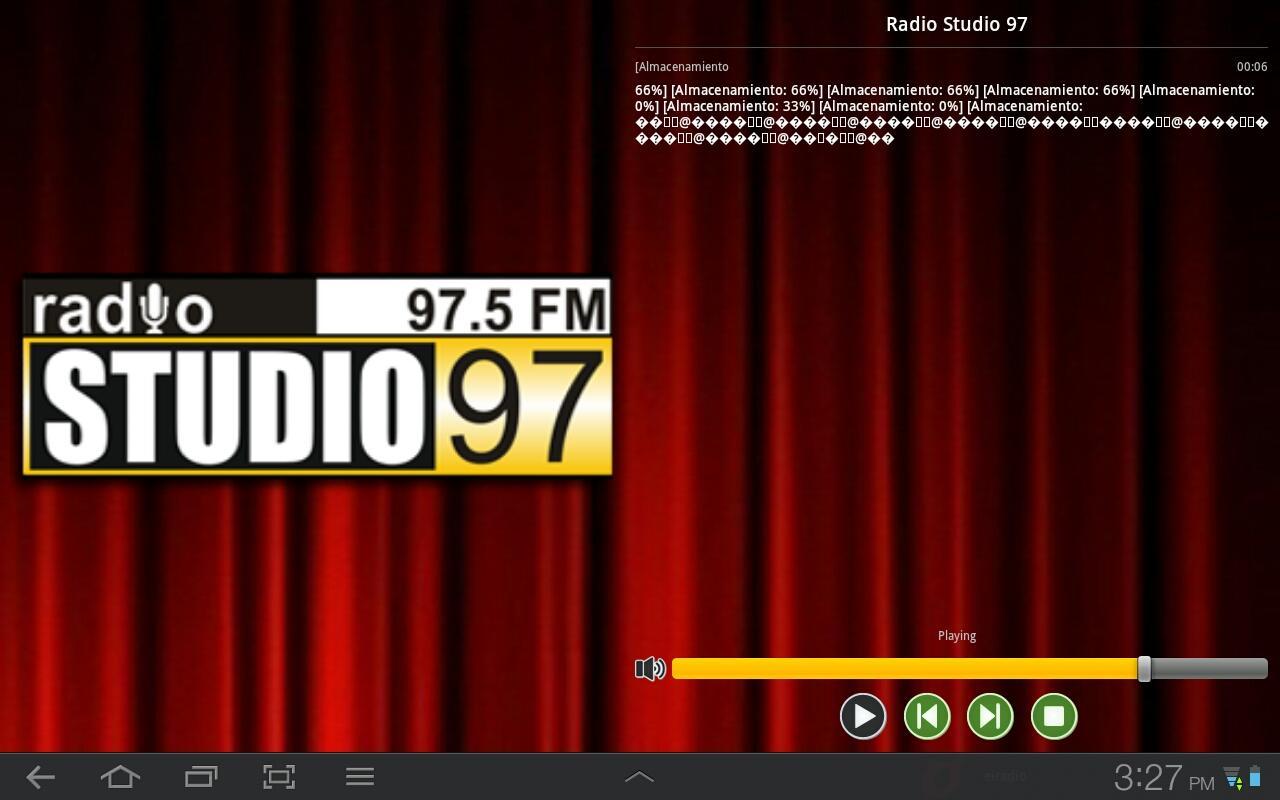Viewport: 1280px width, 800px height.
Task: Open the recent apps list
Action: [201, 777]
